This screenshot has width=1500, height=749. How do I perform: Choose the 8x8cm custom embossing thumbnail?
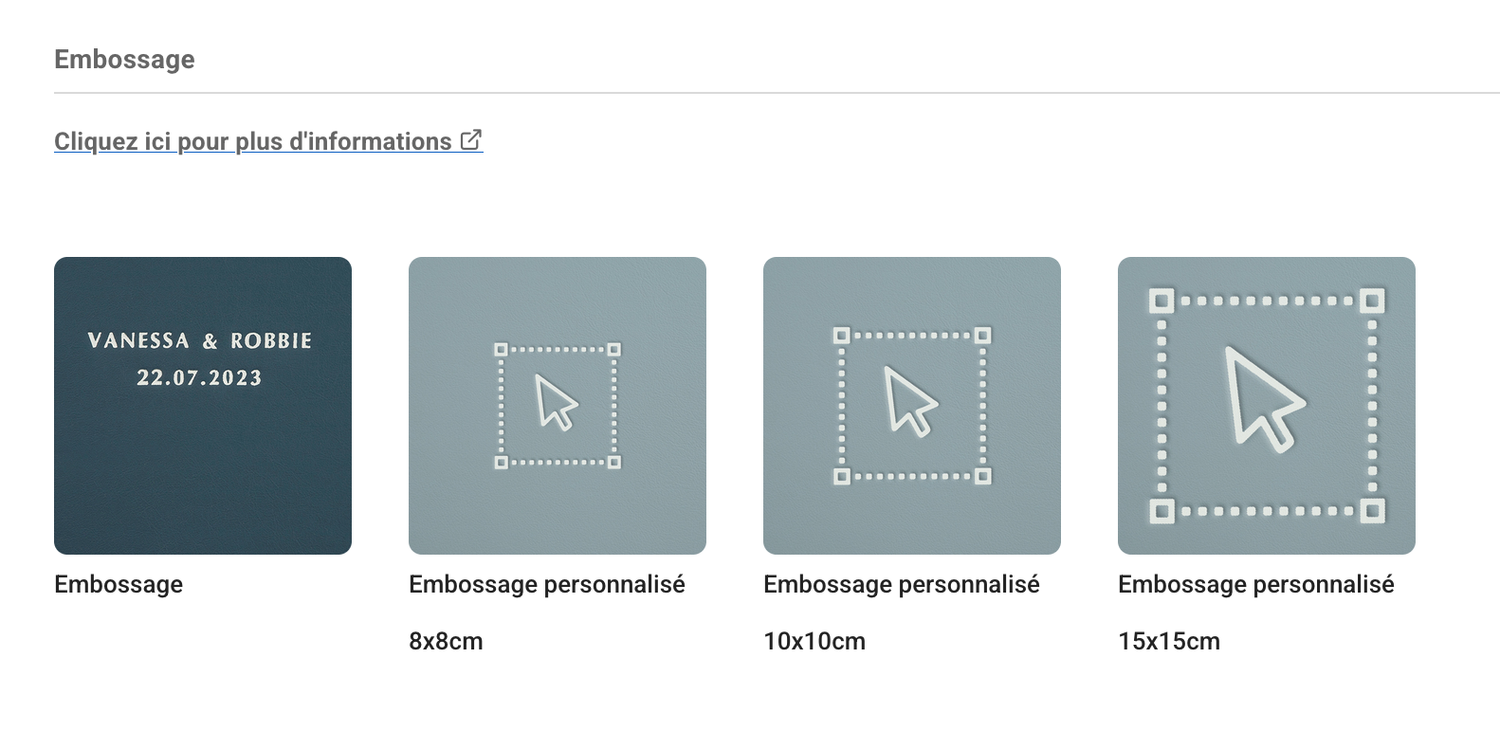pos(557,406)
